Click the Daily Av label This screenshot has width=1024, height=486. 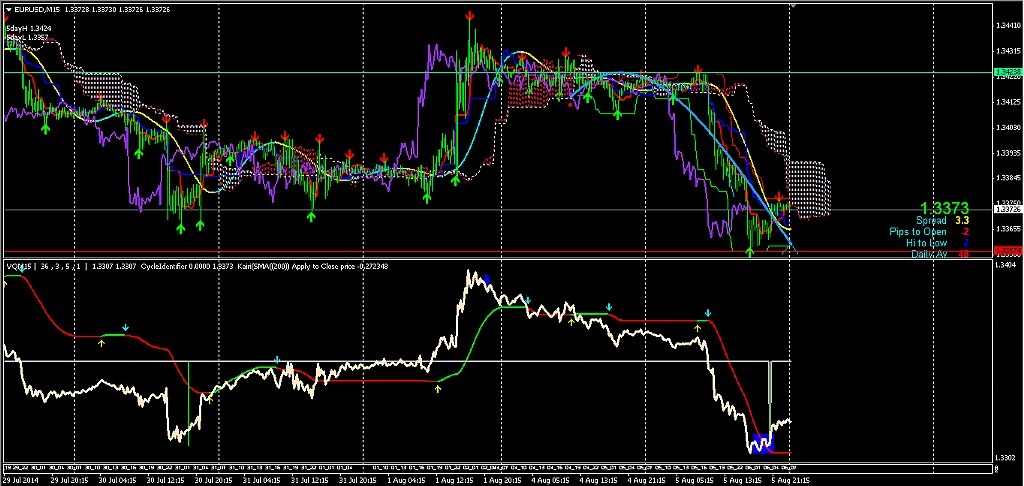point(929,254)
